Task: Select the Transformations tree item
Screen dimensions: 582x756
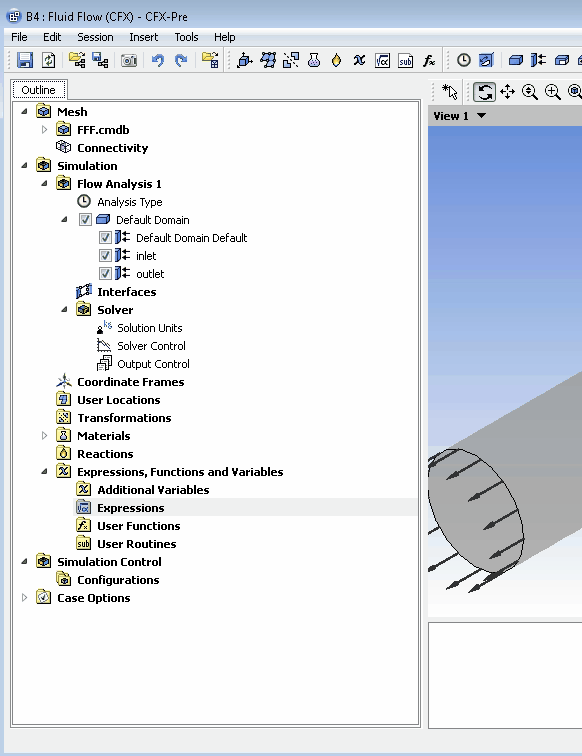Action: pos(124,418)
